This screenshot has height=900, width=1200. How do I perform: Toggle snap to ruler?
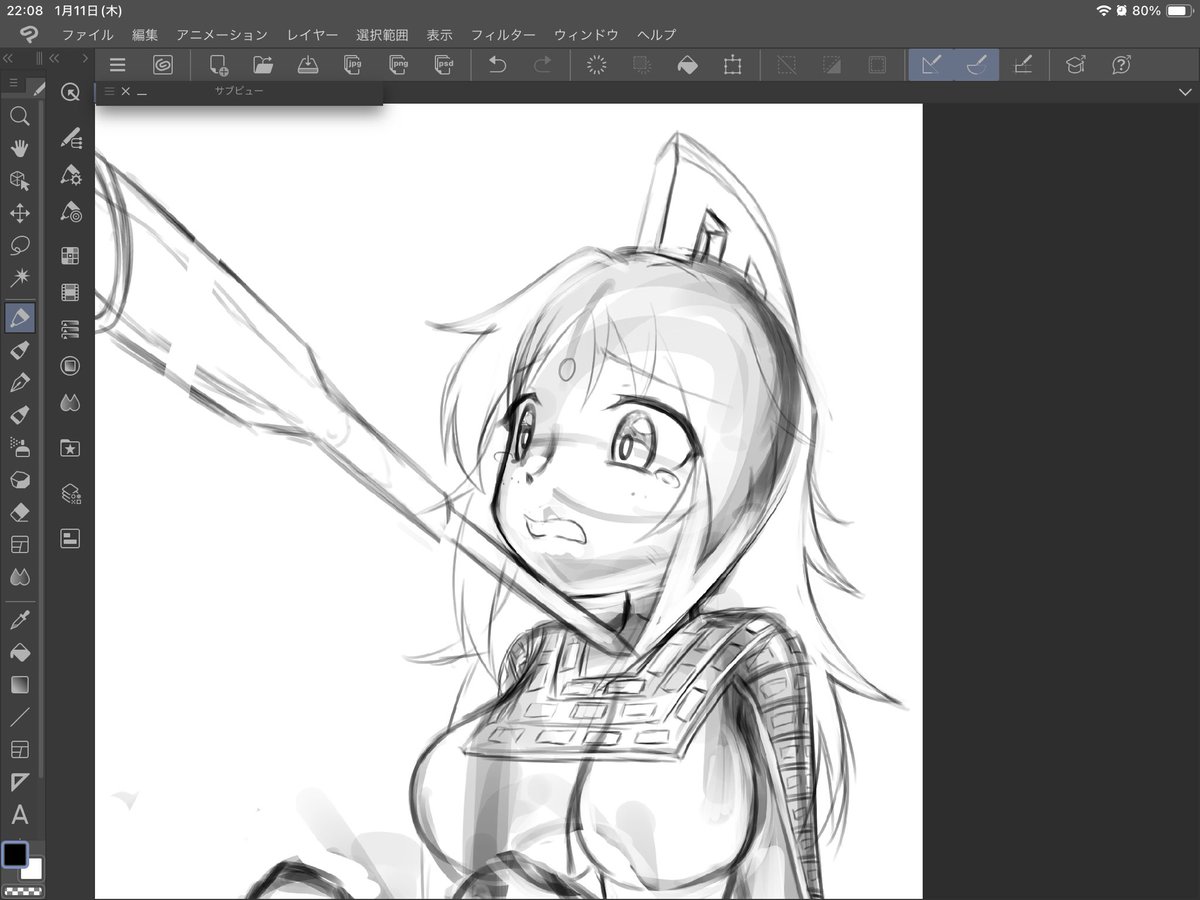coord(931,66)
